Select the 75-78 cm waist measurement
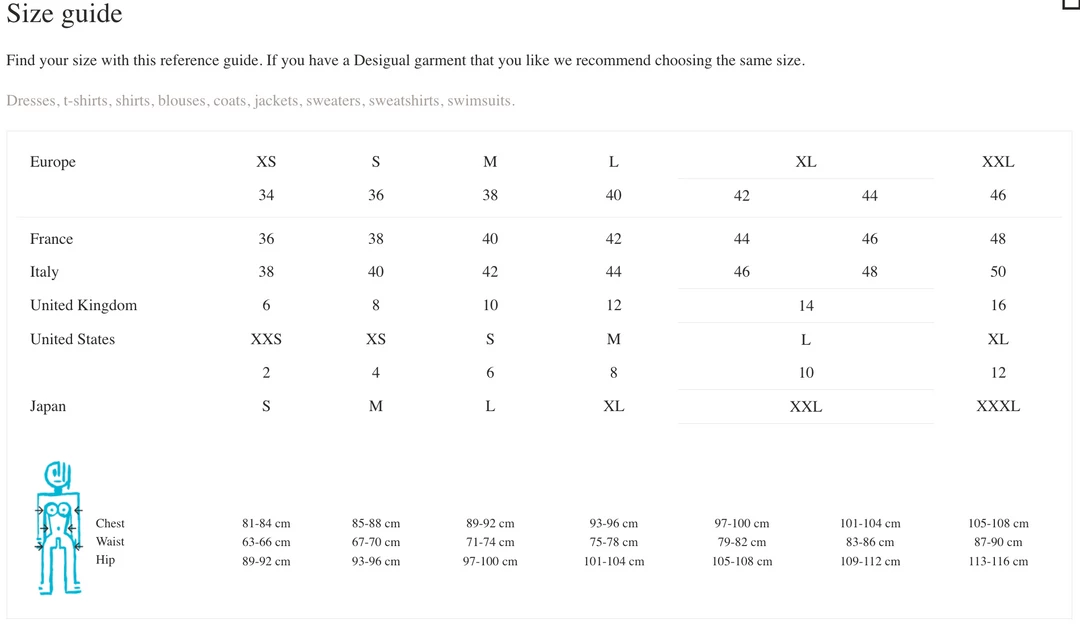The image size is (1080, 626). (x=613, y=543)
